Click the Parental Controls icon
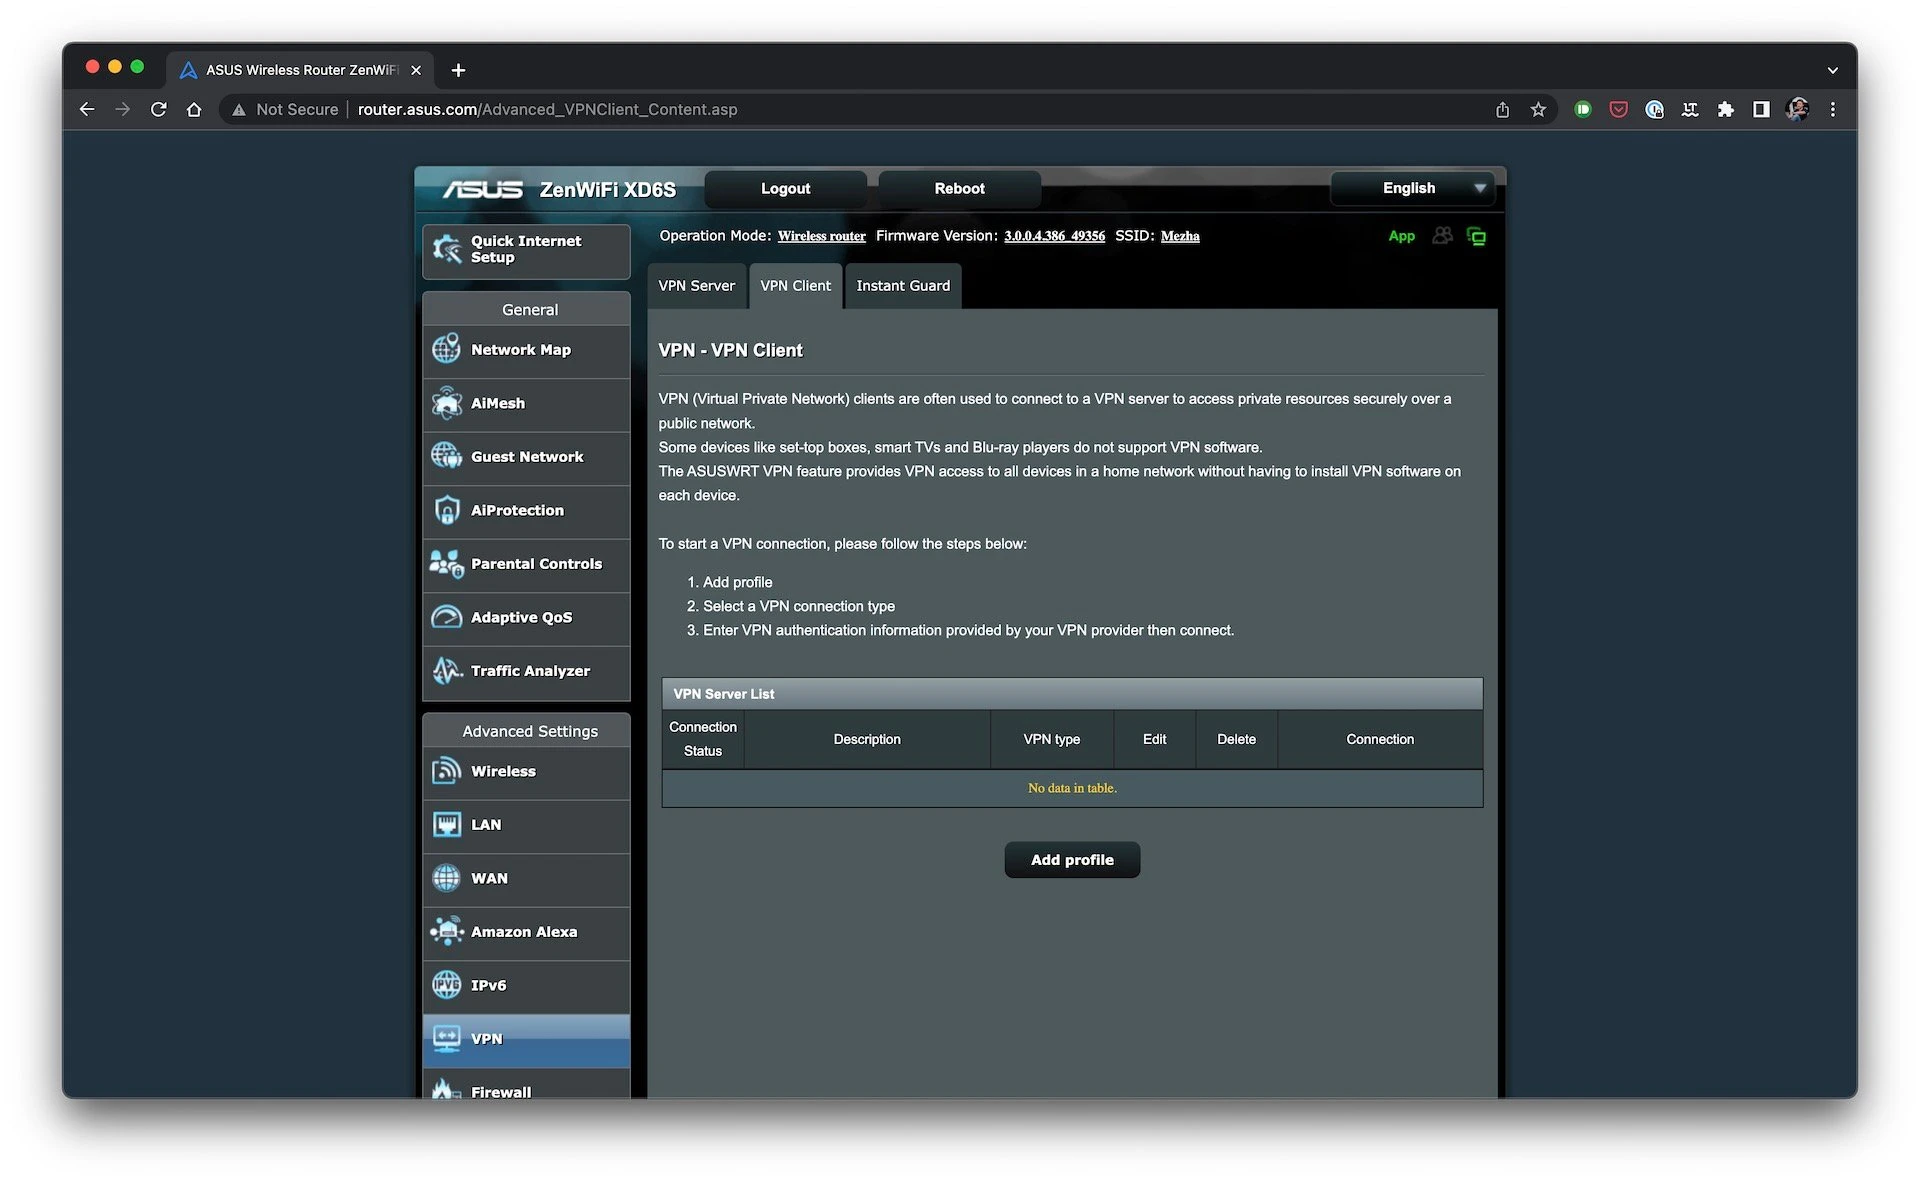 (446, 564)
